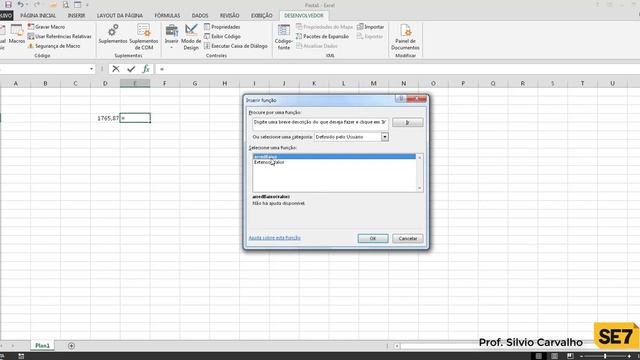The height and width of the screenshot is (360, 640).
Task: Confirm formula entry with check icon
Action: coord(131,69)
